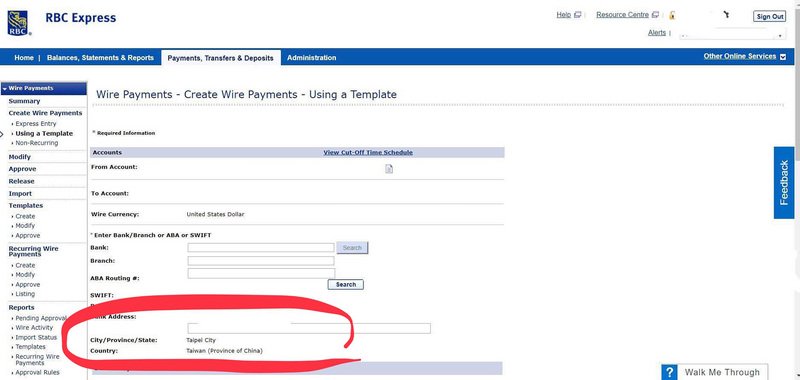800x380 pixels.
Task: Open the Alerts dropdown selector
Action: (731, 35)
